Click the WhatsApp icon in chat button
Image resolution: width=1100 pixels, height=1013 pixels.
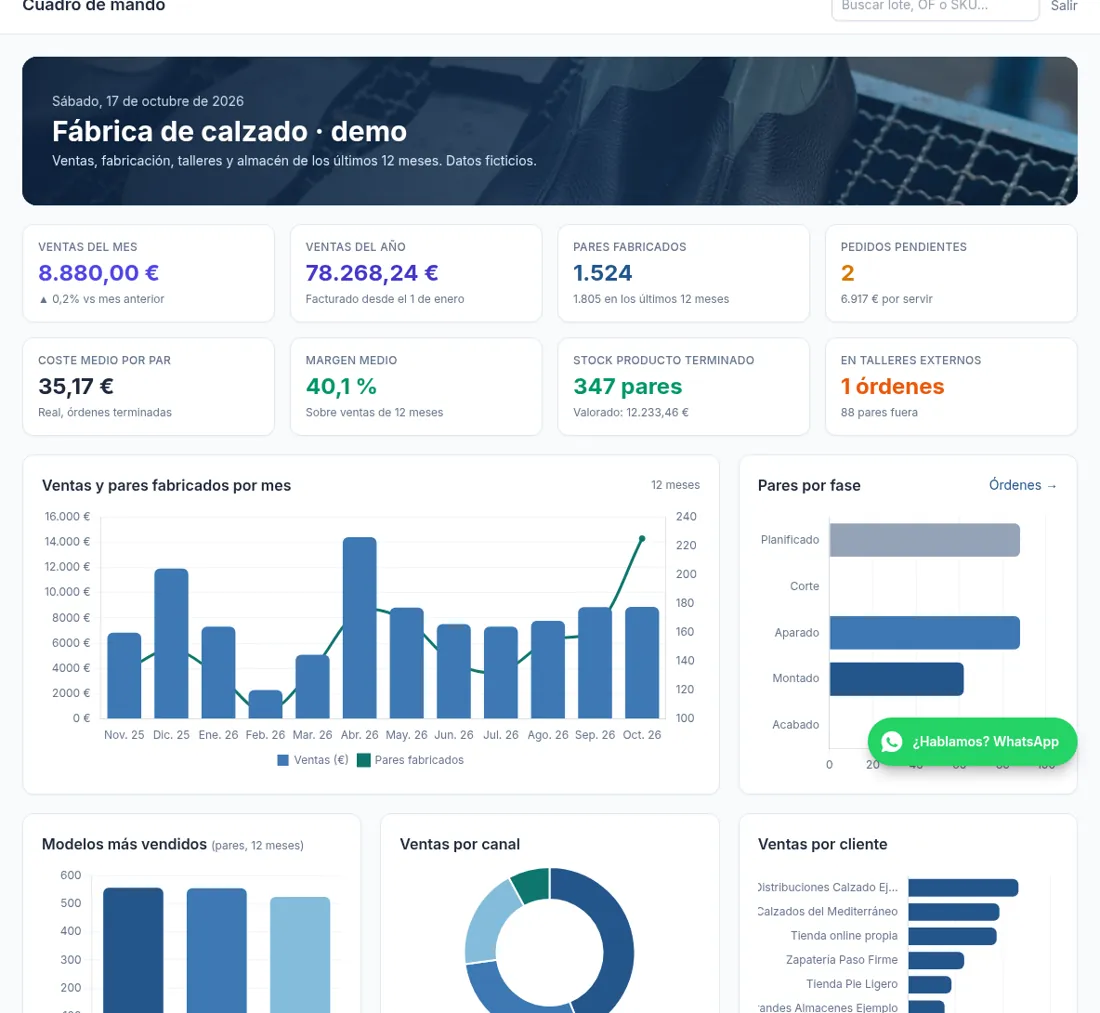(x=891, y=742)
